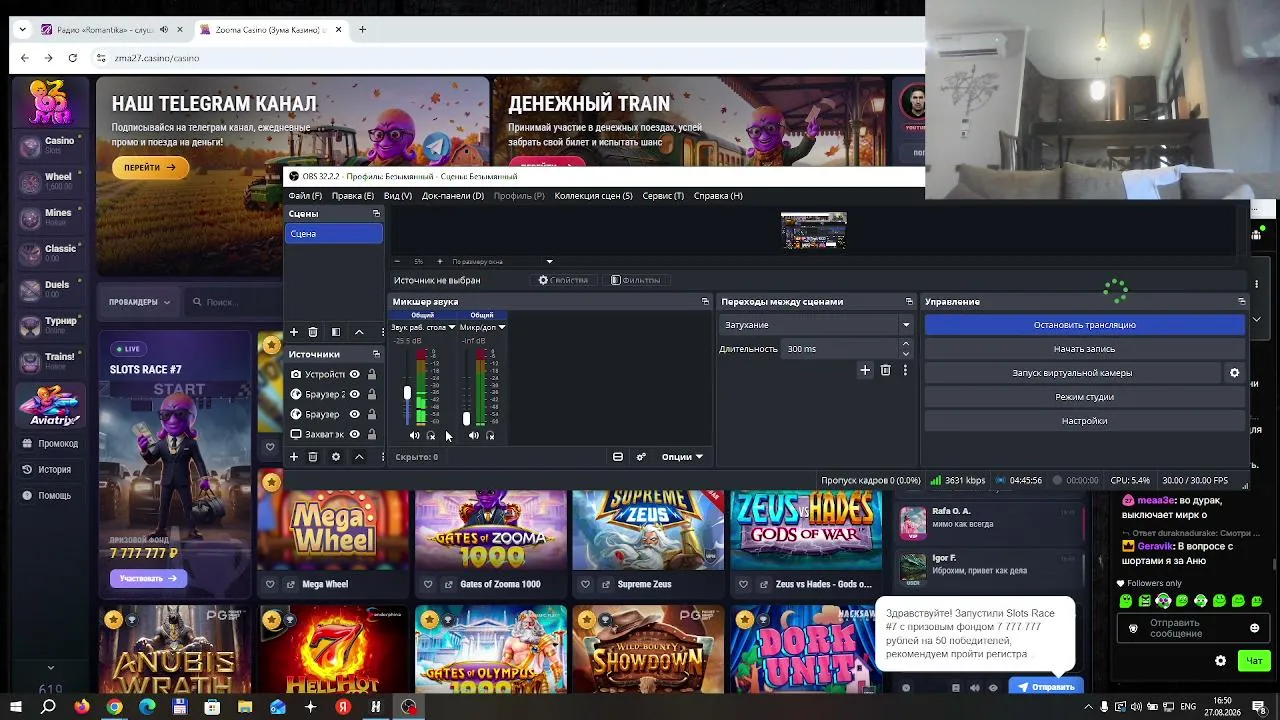Increase transition duration with up stepper

(906, 345)
